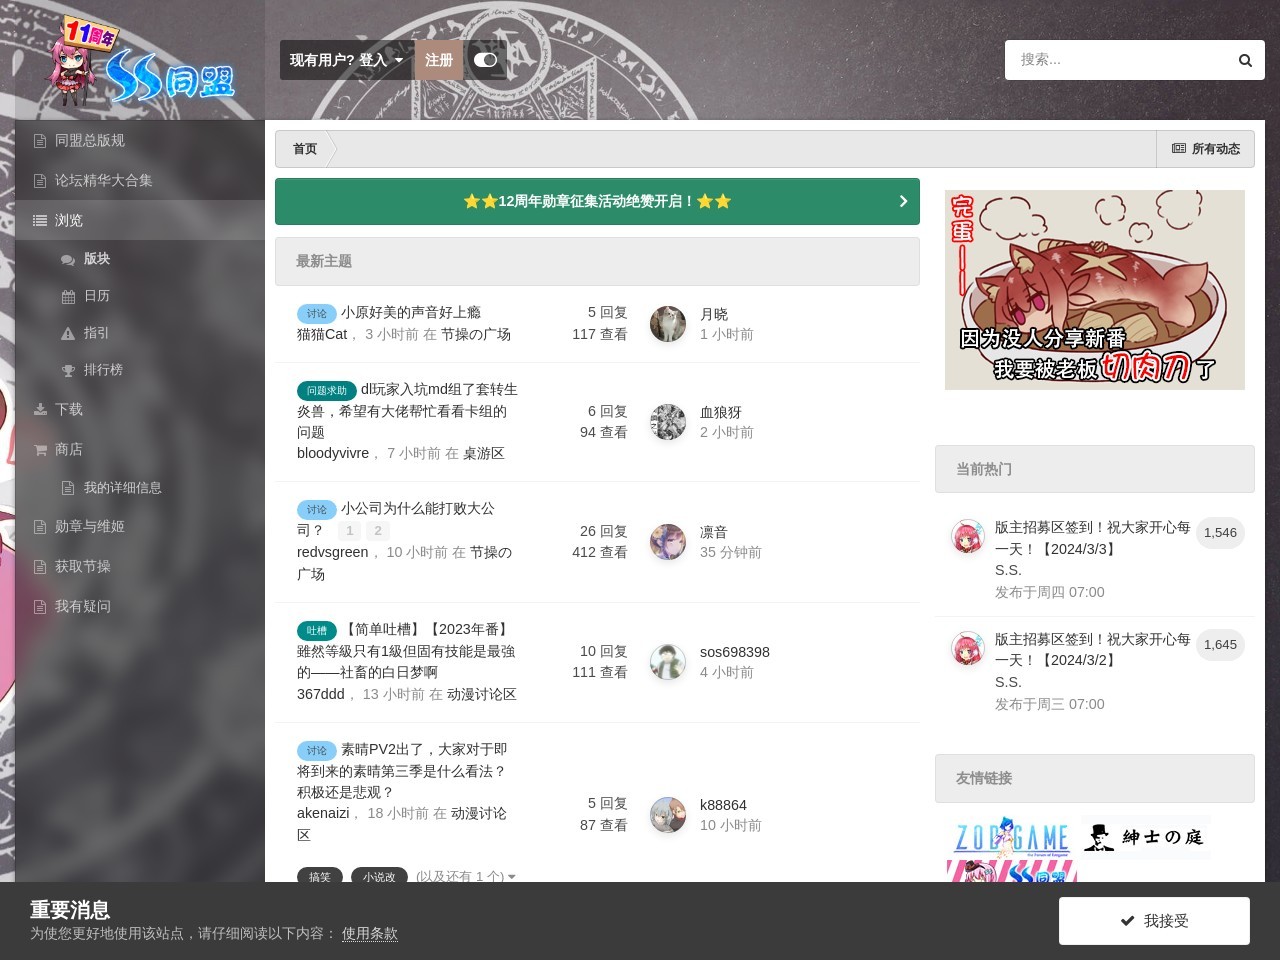Select the 指引 warning-triangle icon in sidebar

pos(68,333)
